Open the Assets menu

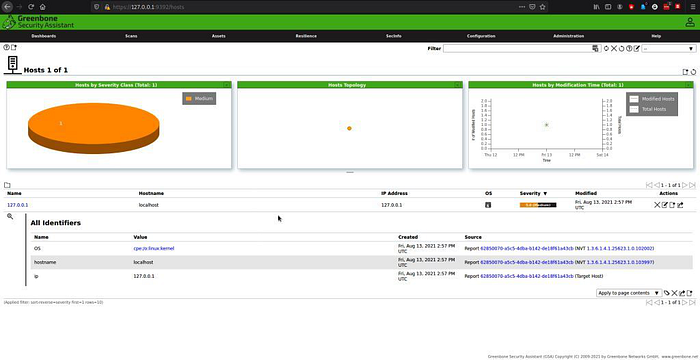pos(218,36)
